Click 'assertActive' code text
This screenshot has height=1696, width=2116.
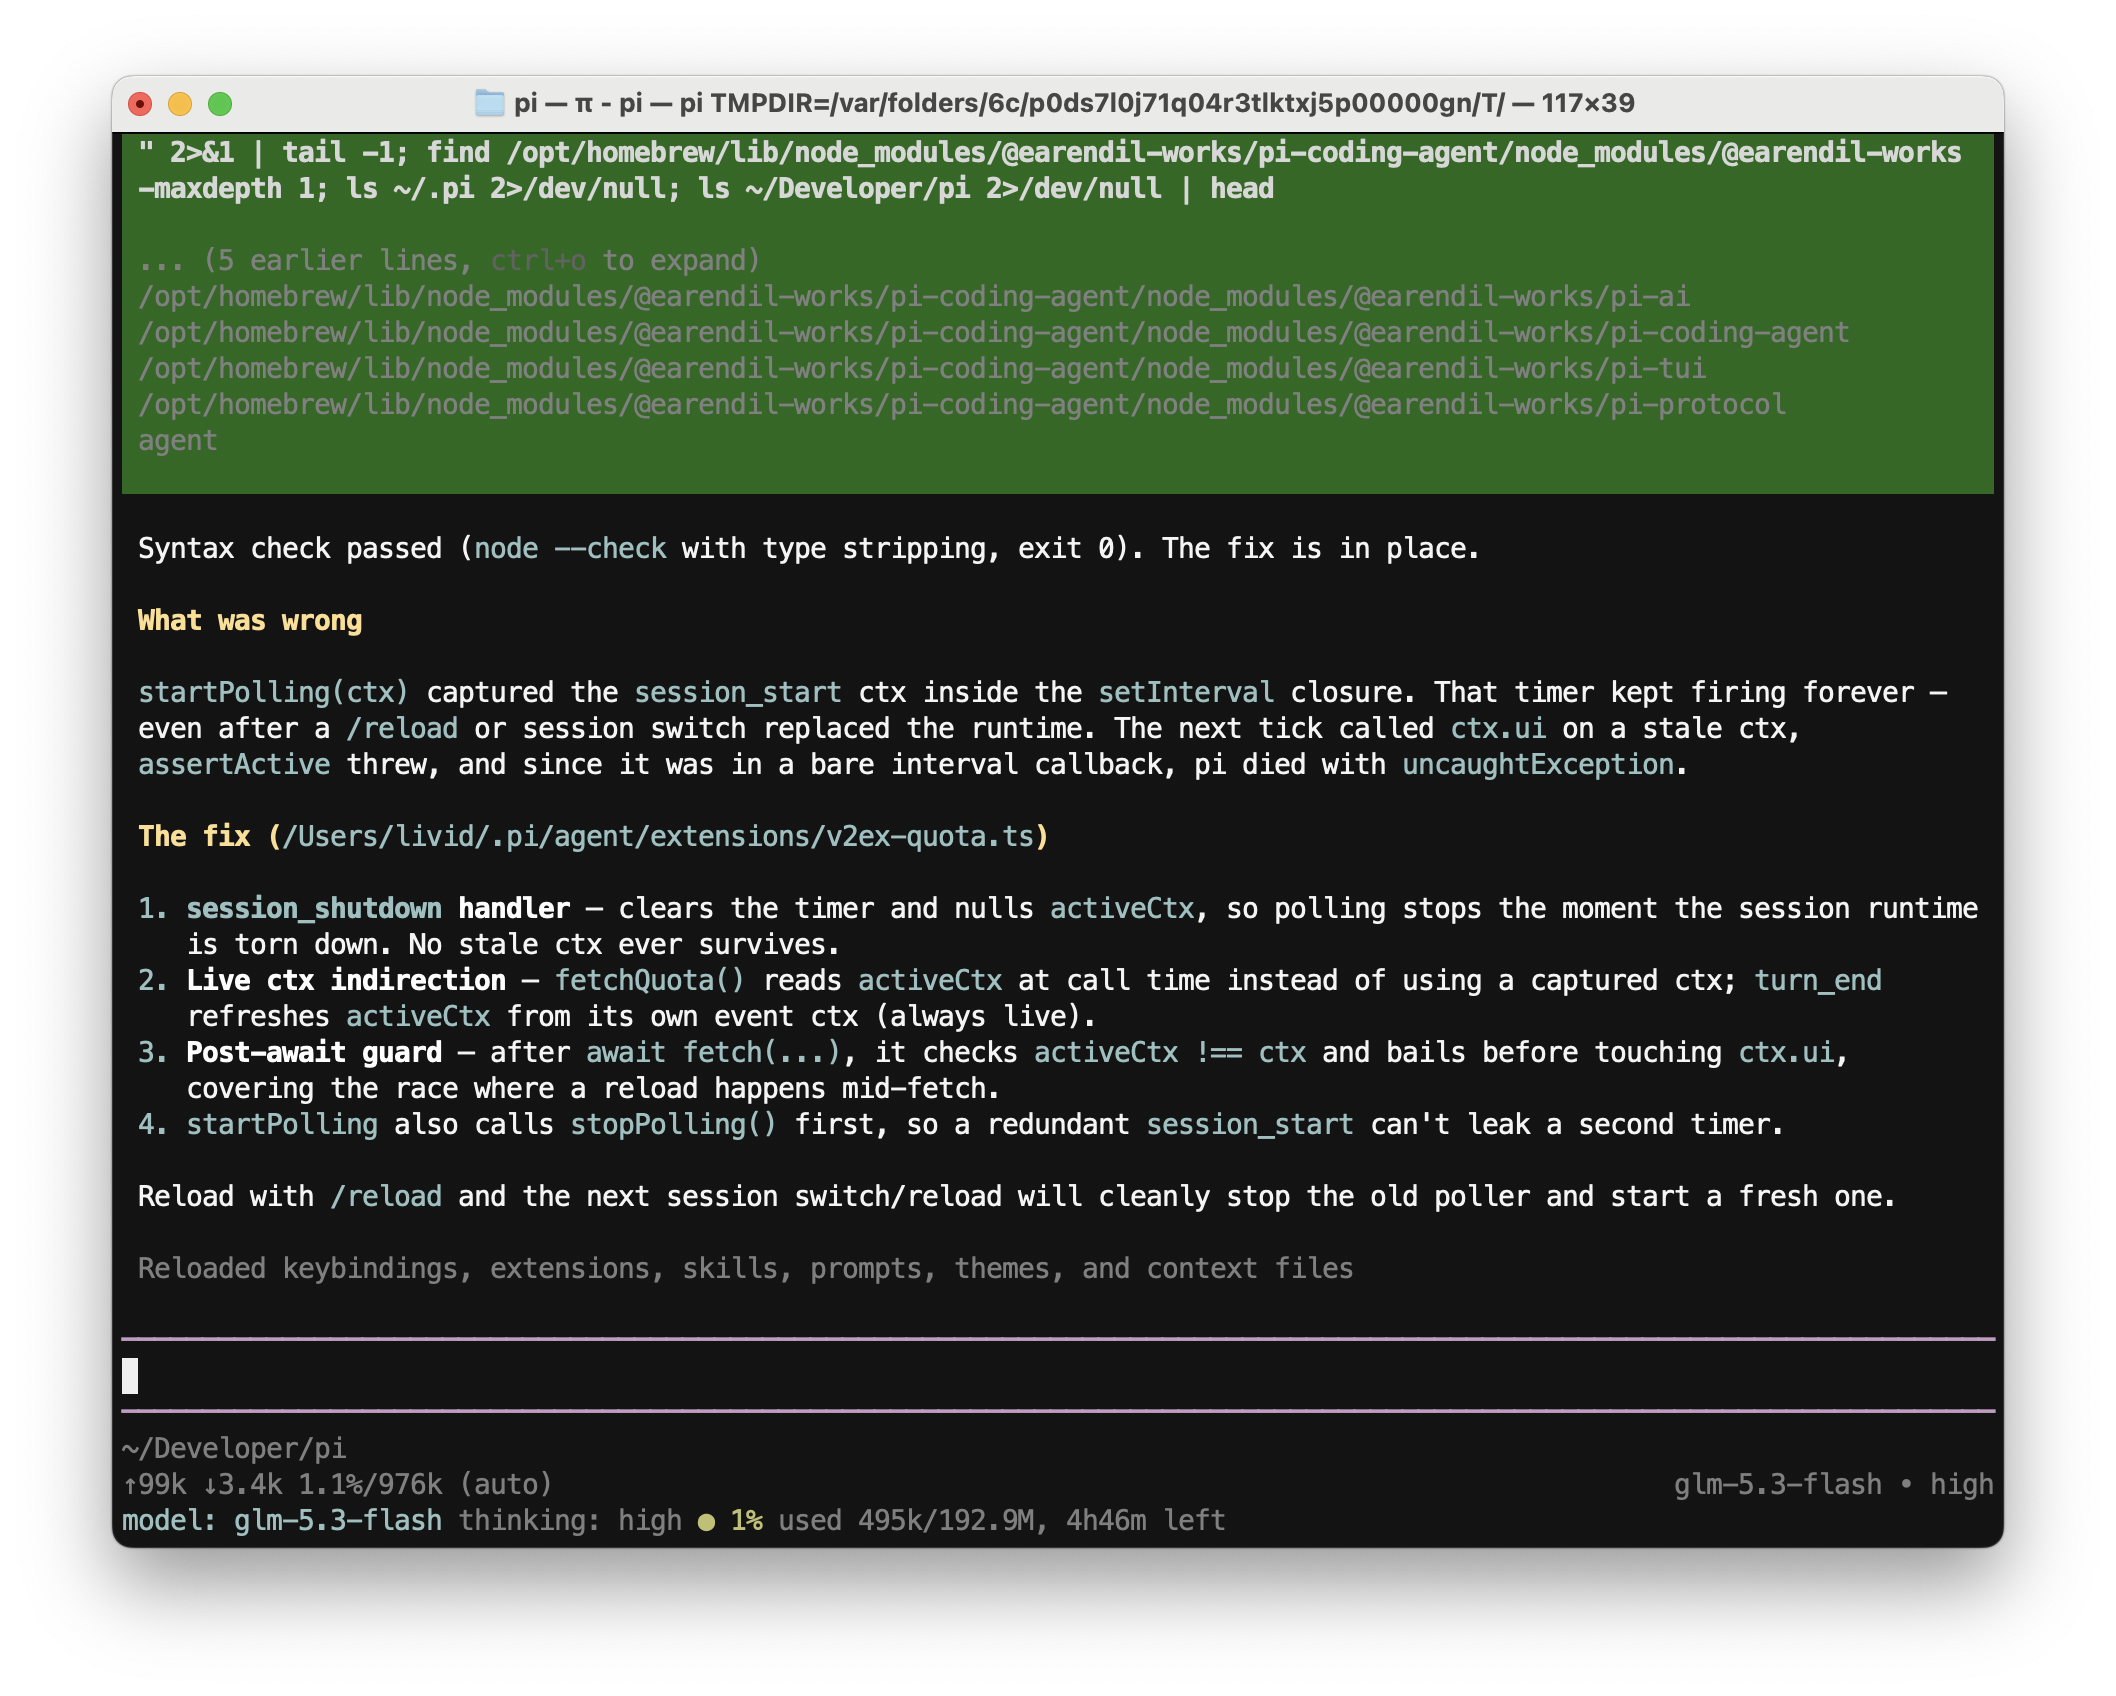pos(234,764)
